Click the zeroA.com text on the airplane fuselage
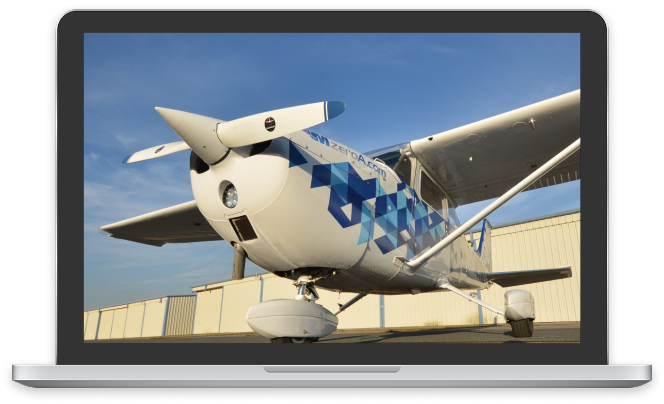This screenshot has height=404, width=664. [x=358, y=159]
